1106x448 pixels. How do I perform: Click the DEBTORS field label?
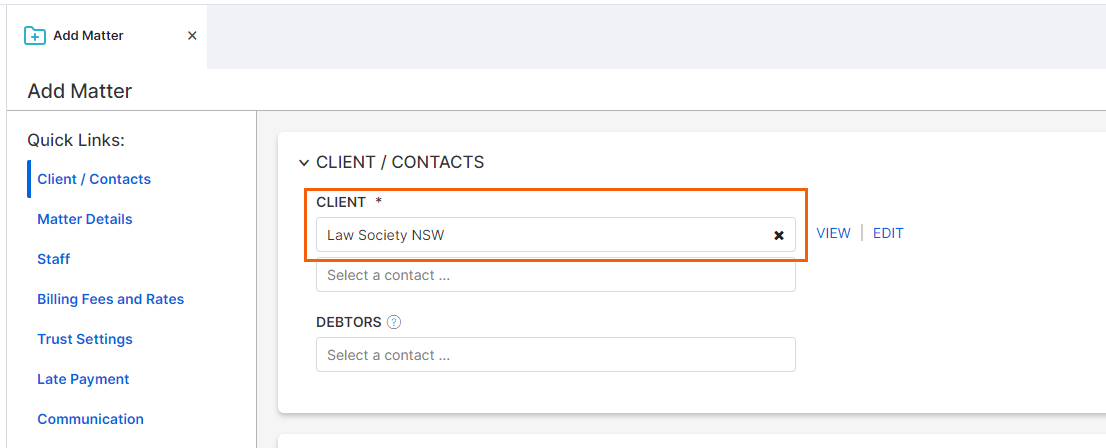(348, 322)
